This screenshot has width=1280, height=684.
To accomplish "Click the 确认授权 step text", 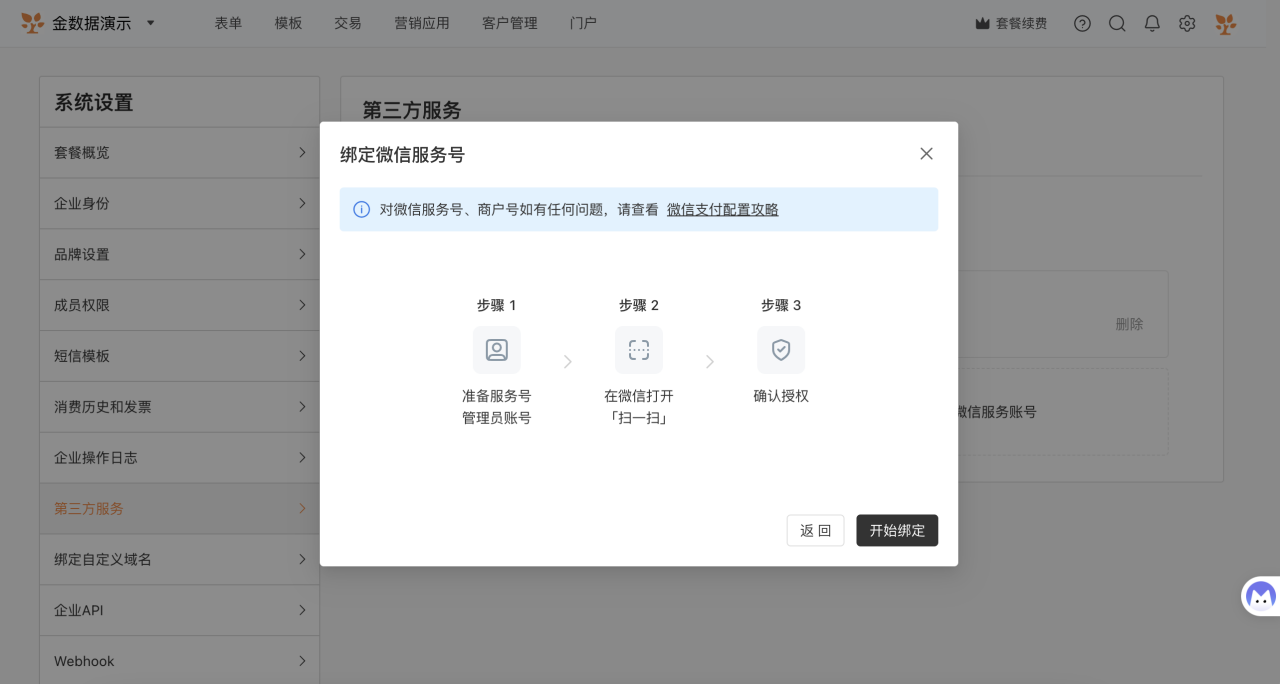I will pos(781,396).
